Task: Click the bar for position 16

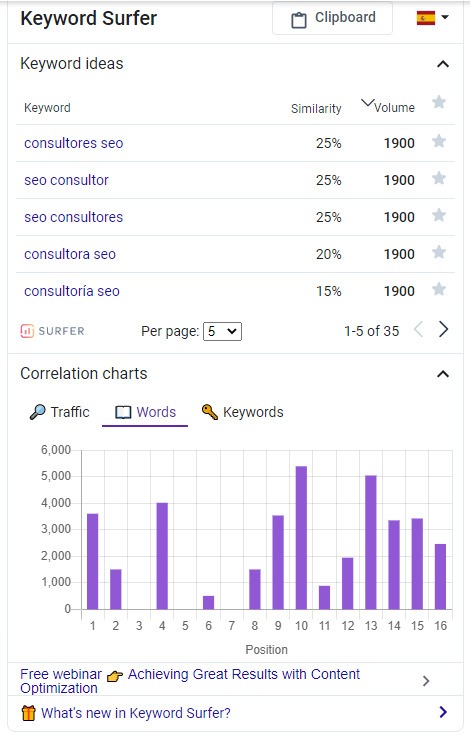Action: pos(440,577)
